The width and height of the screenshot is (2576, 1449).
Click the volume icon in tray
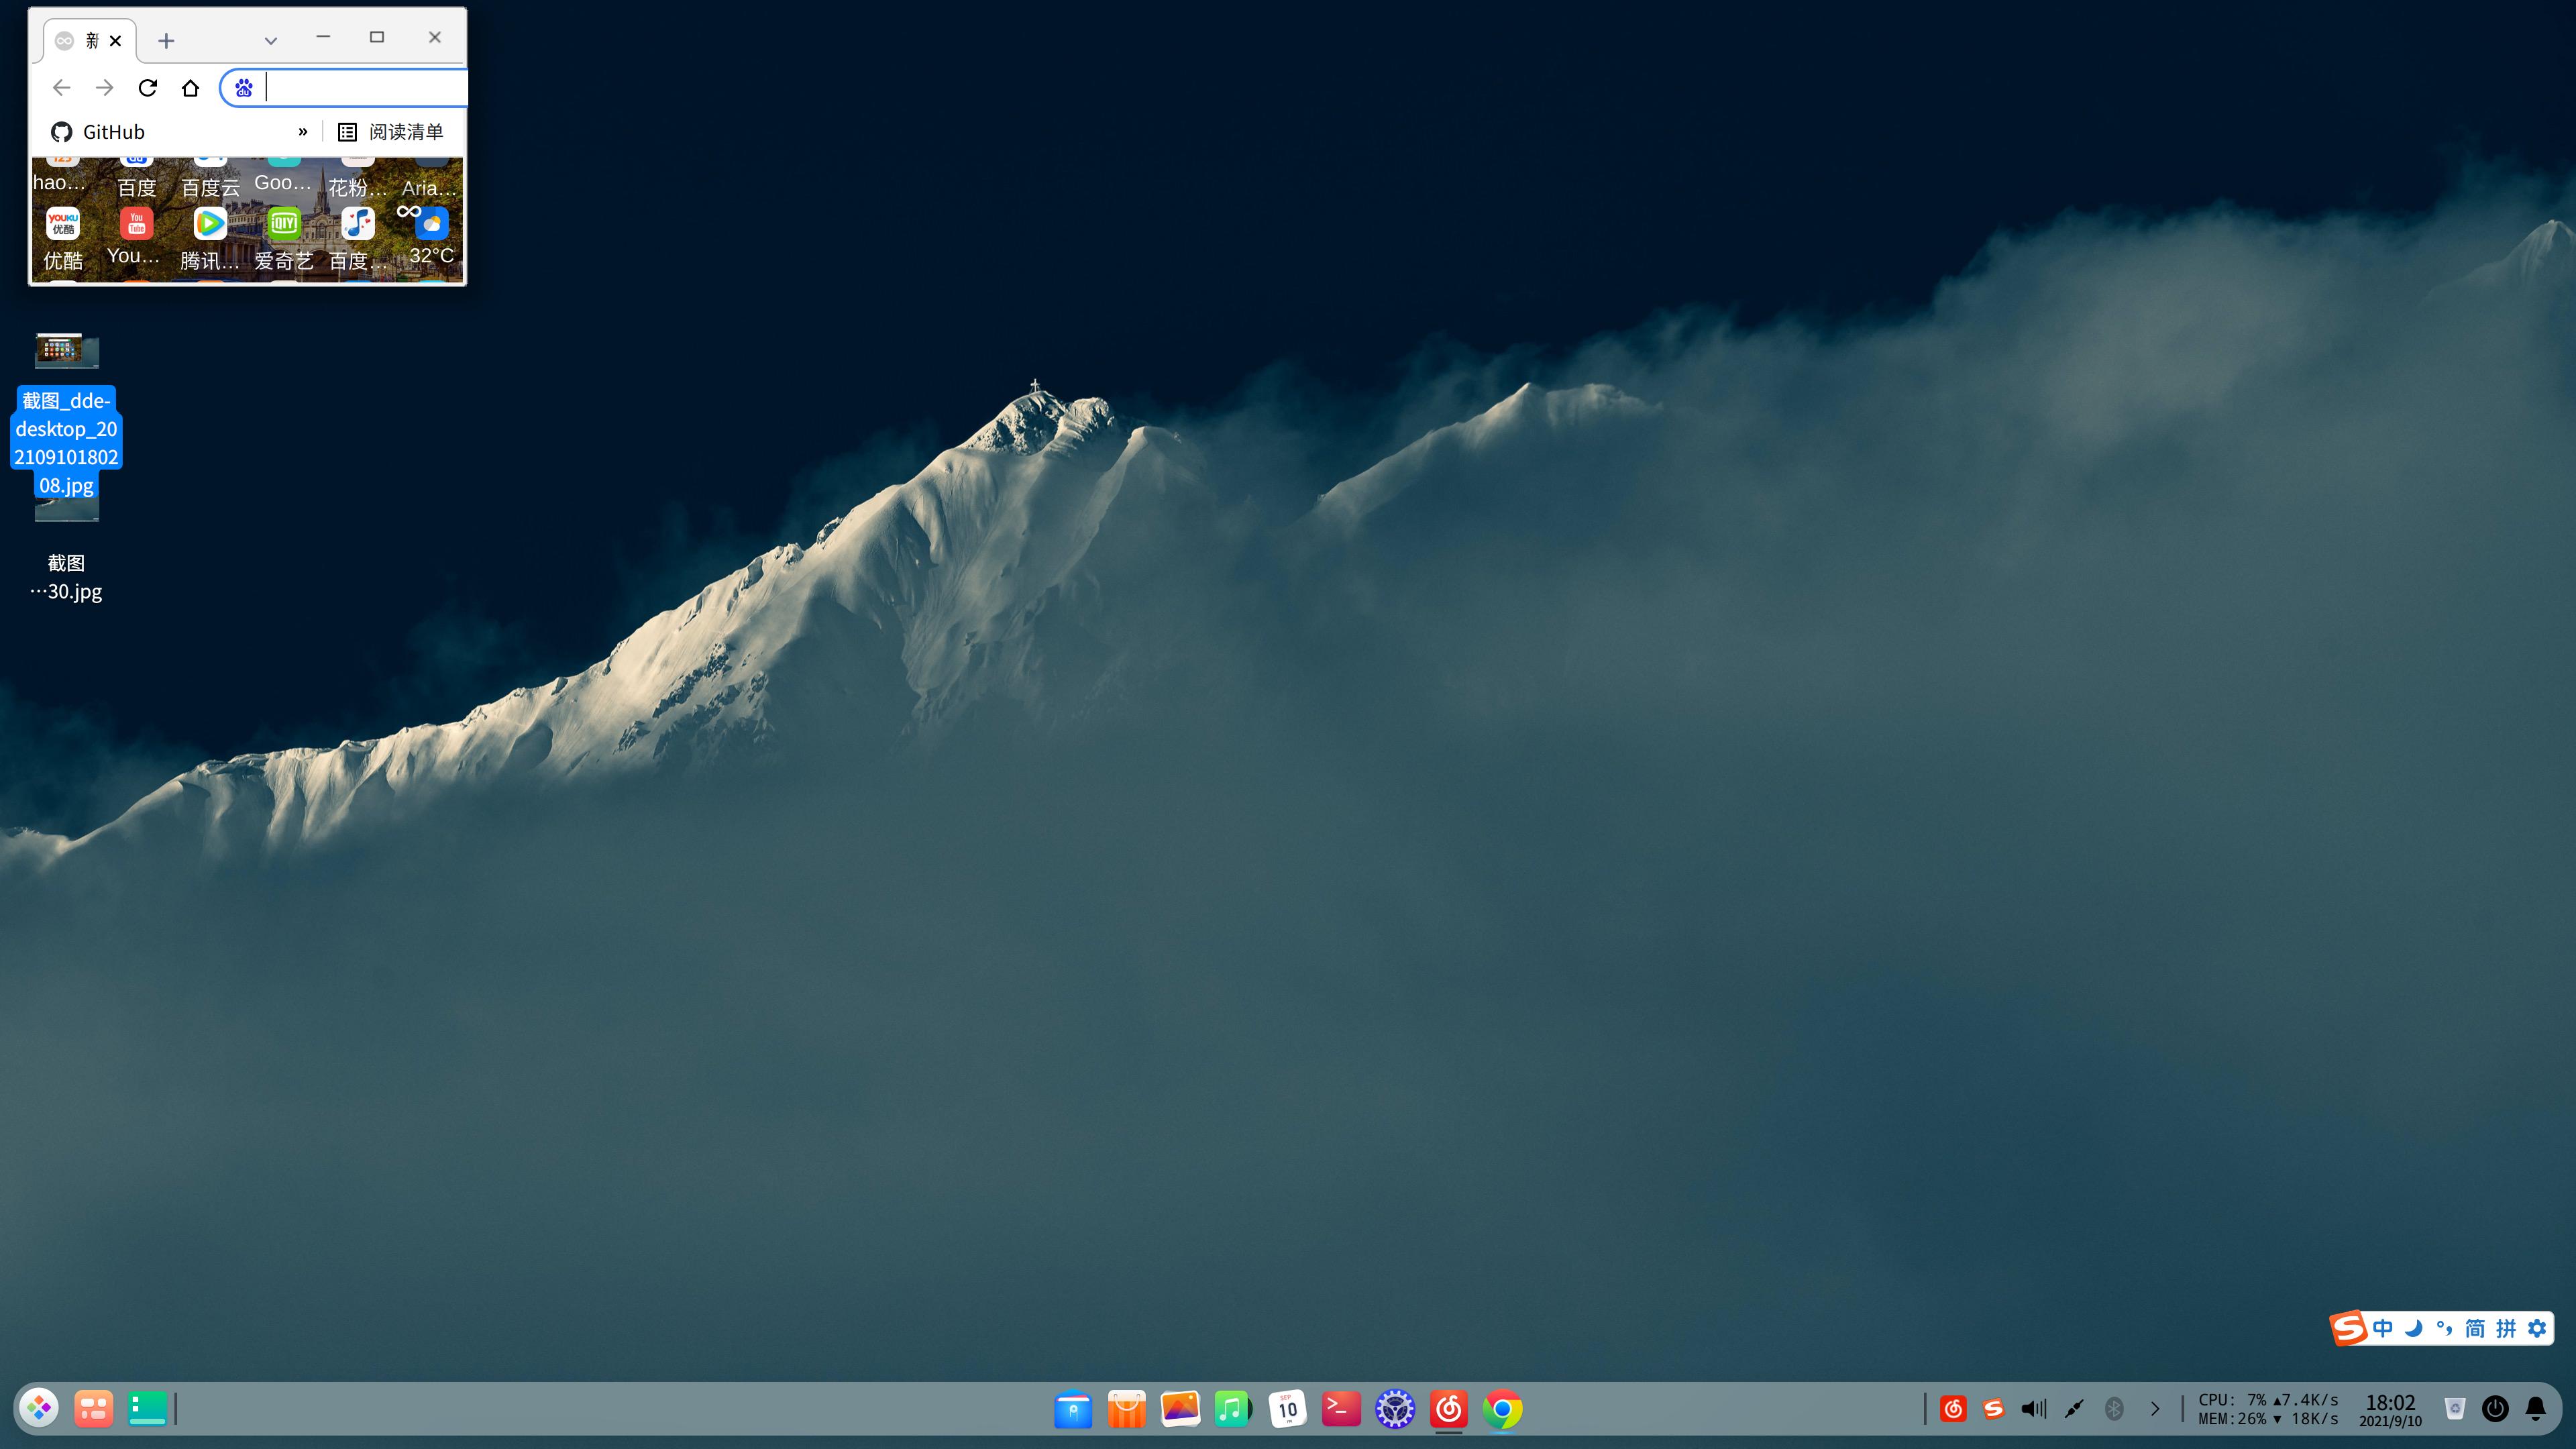(x=2033, y=1409)
